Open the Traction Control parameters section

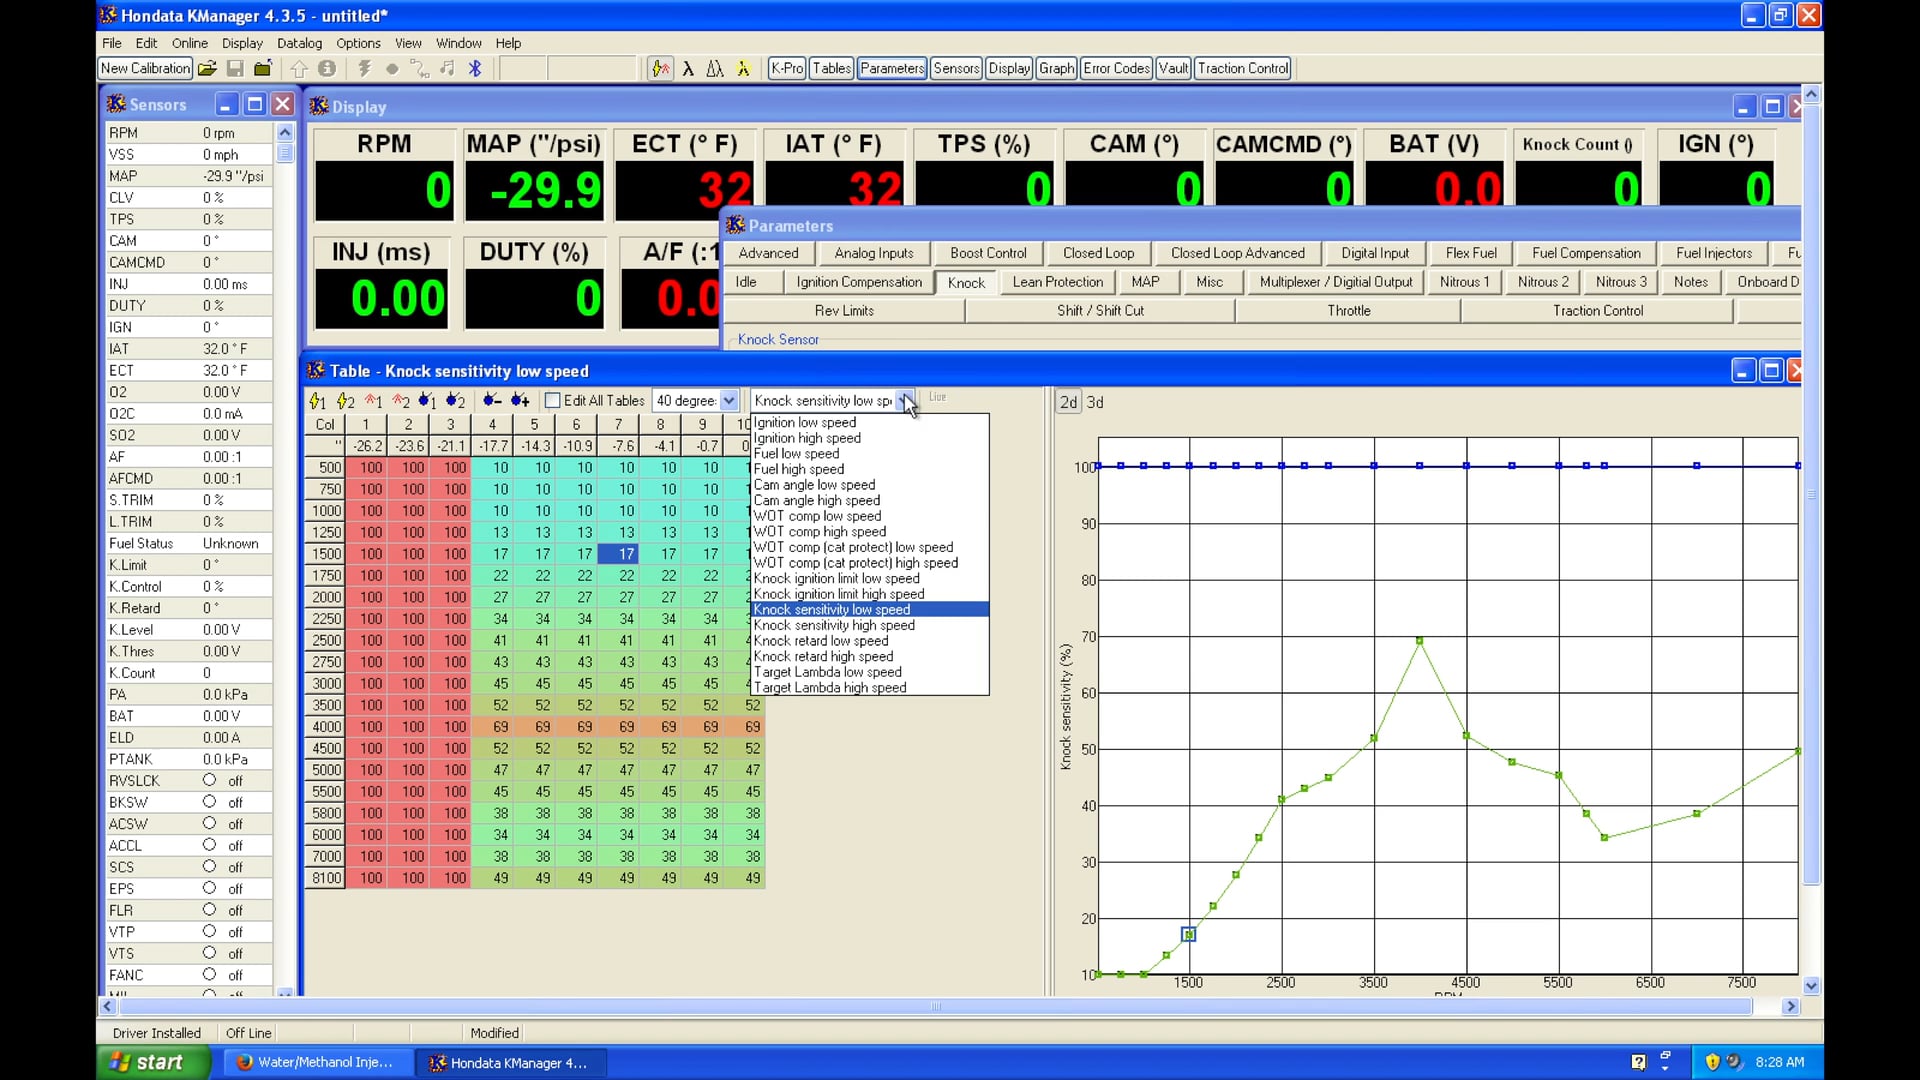pos(1596,310)
